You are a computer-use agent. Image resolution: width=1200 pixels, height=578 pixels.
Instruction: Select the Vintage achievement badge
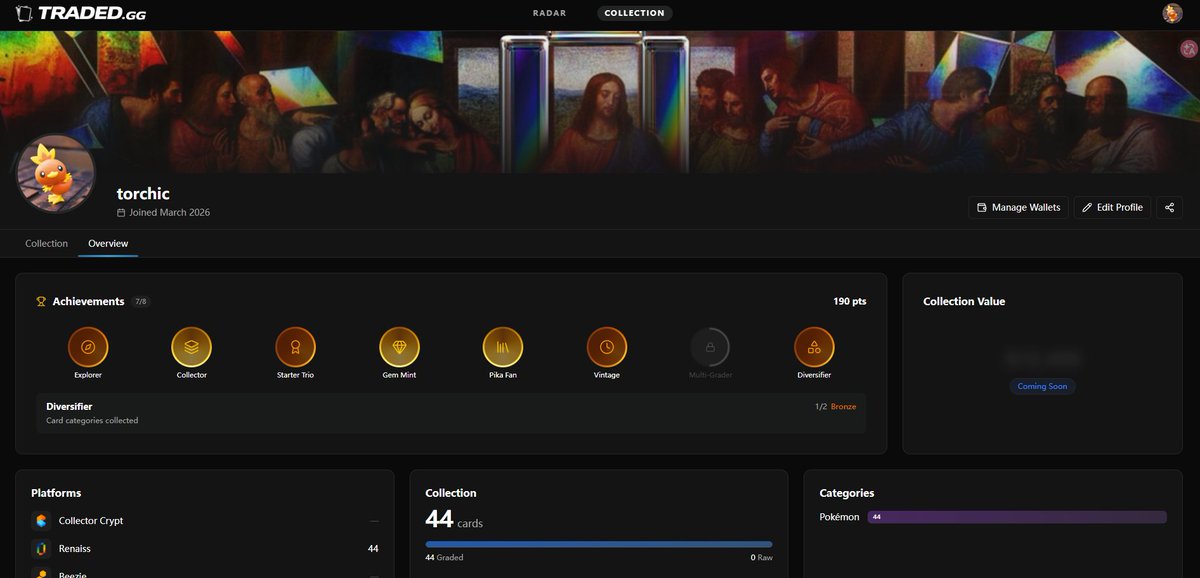(607, 347)
